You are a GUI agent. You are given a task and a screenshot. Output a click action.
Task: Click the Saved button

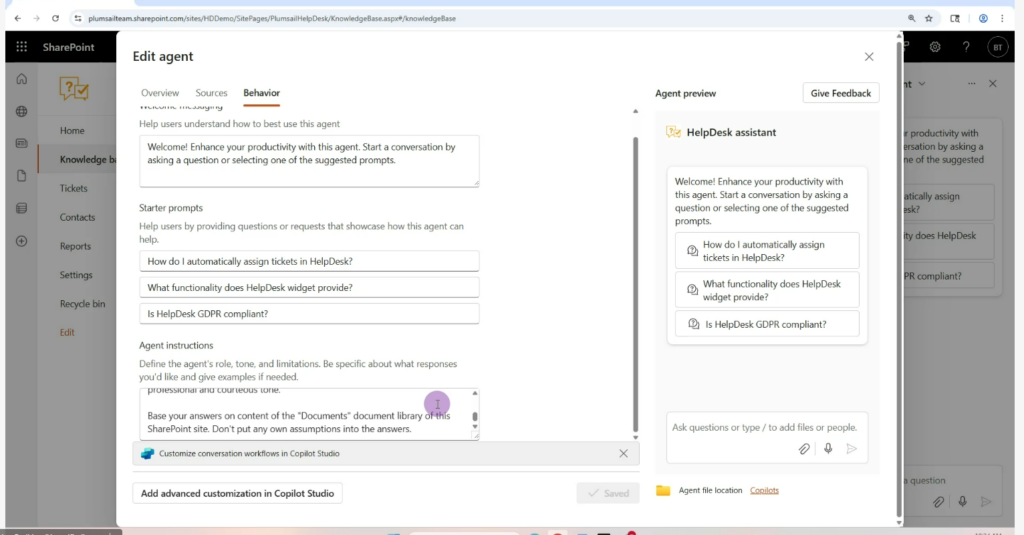tap(607, 493)
